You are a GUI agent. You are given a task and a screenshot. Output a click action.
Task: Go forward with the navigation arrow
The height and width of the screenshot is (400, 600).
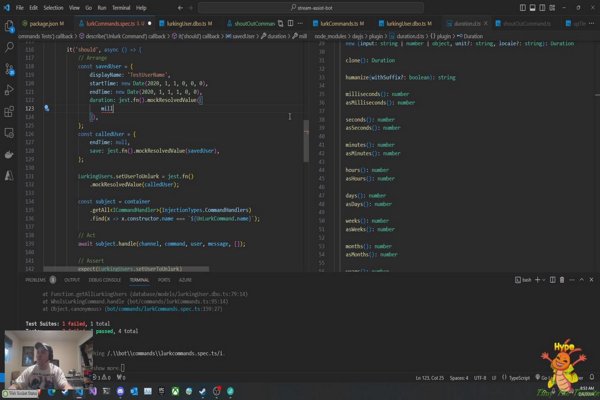tap(191, 8)
